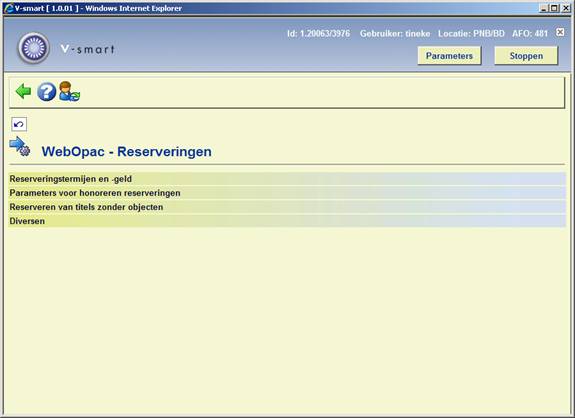This screenshot has width=575, height=418.
Task: Open the Parameters button
Action: pyautogui.click(x=449, y=56)
